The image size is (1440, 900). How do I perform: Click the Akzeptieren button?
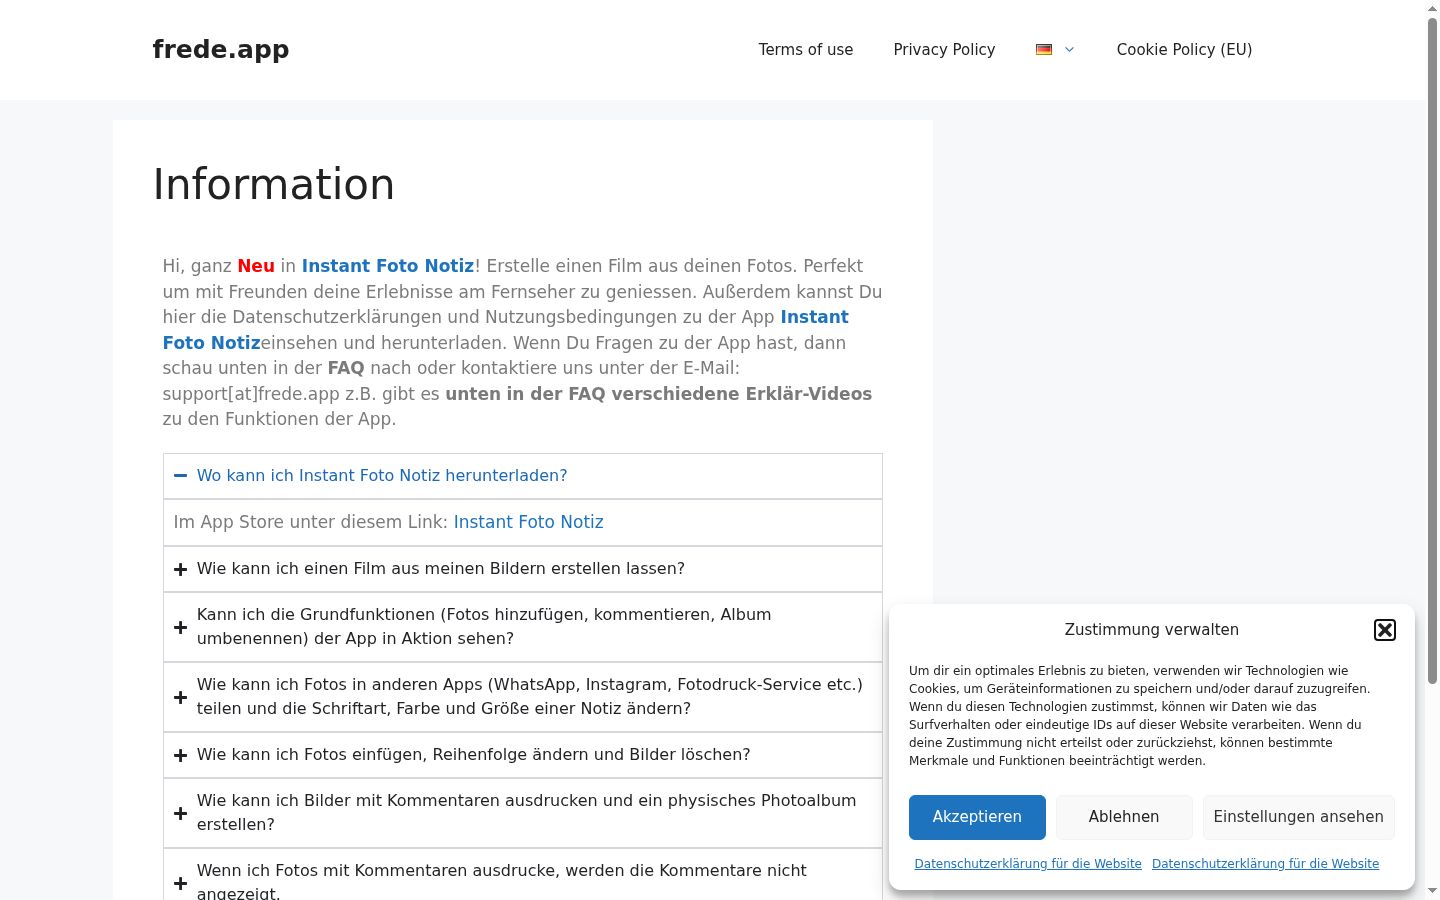(x=977, y=817)
